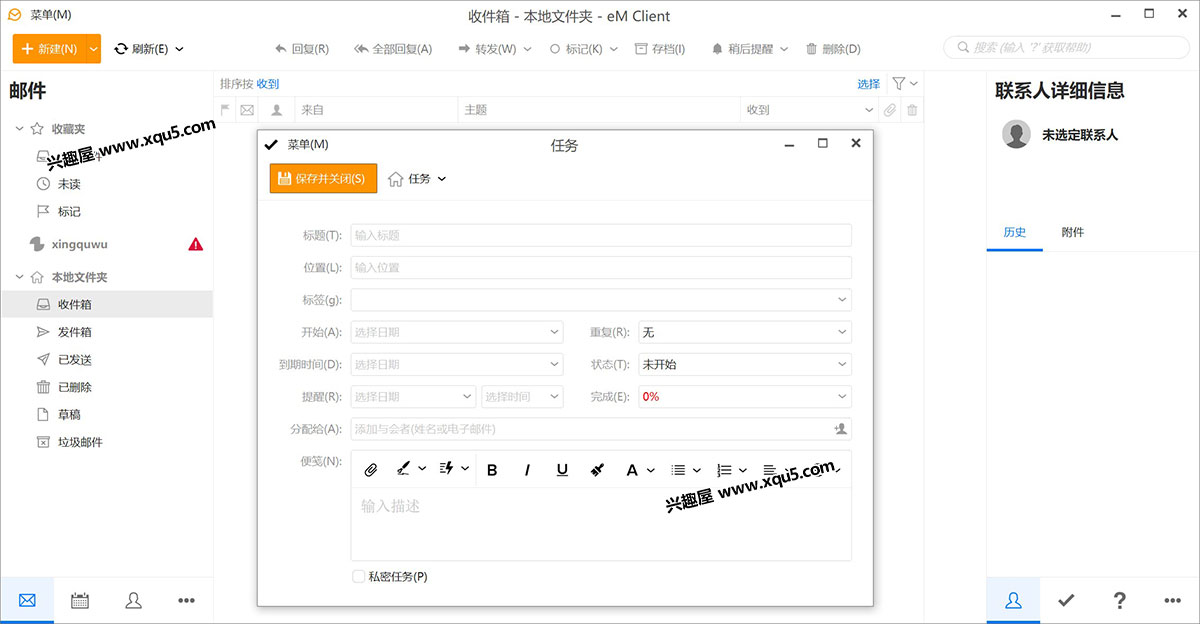The height and width of the screenshot is (624, 1200).
Task: Open more options dots in right sidebar bottom
Action: (x=1173, y=600)
